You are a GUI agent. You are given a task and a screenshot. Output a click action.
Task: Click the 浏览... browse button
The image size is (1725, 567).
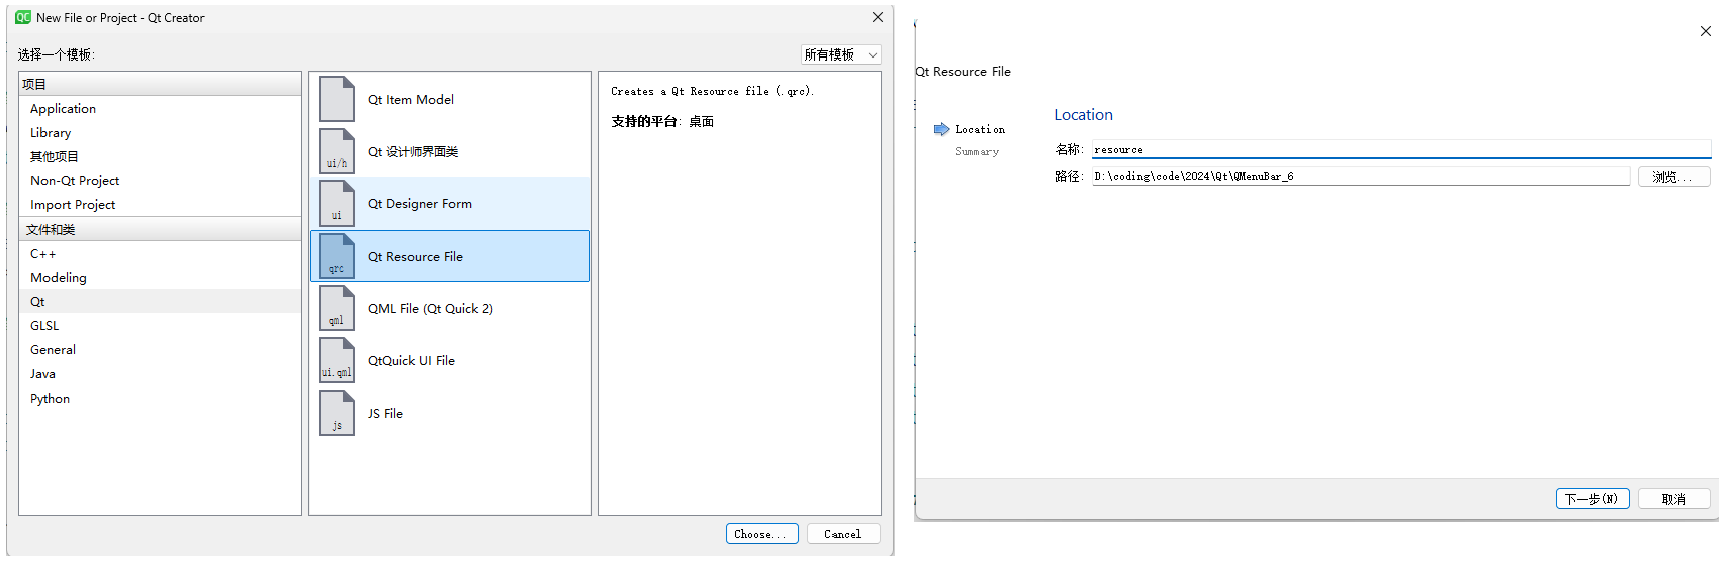click(1674, 176)
